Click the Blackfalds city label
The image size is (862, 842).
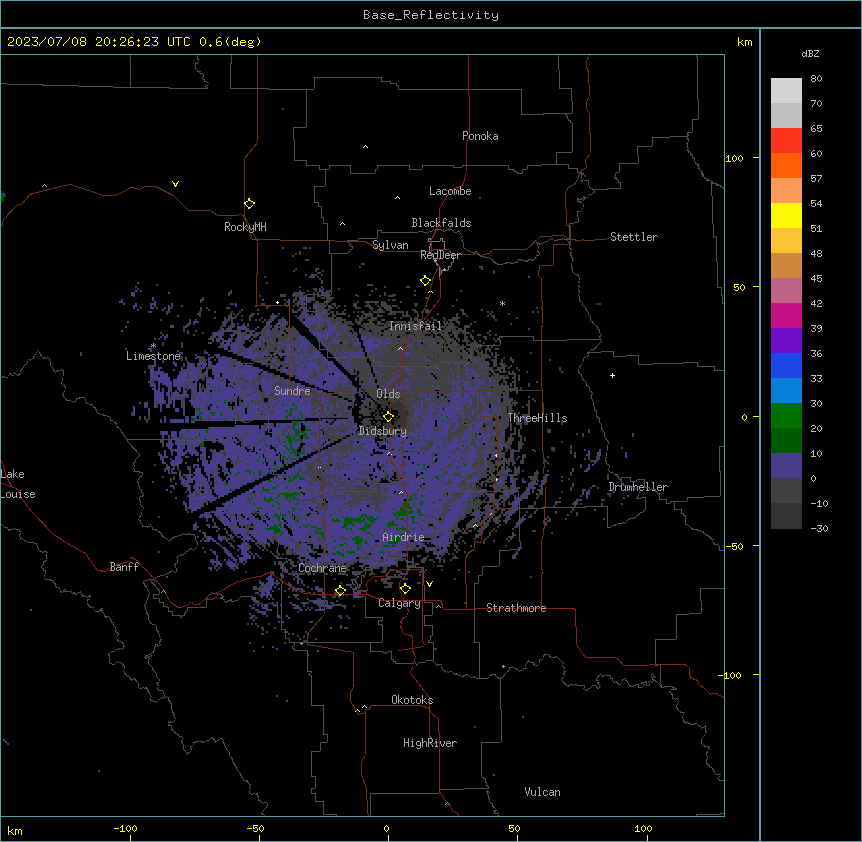click(441, 223)
